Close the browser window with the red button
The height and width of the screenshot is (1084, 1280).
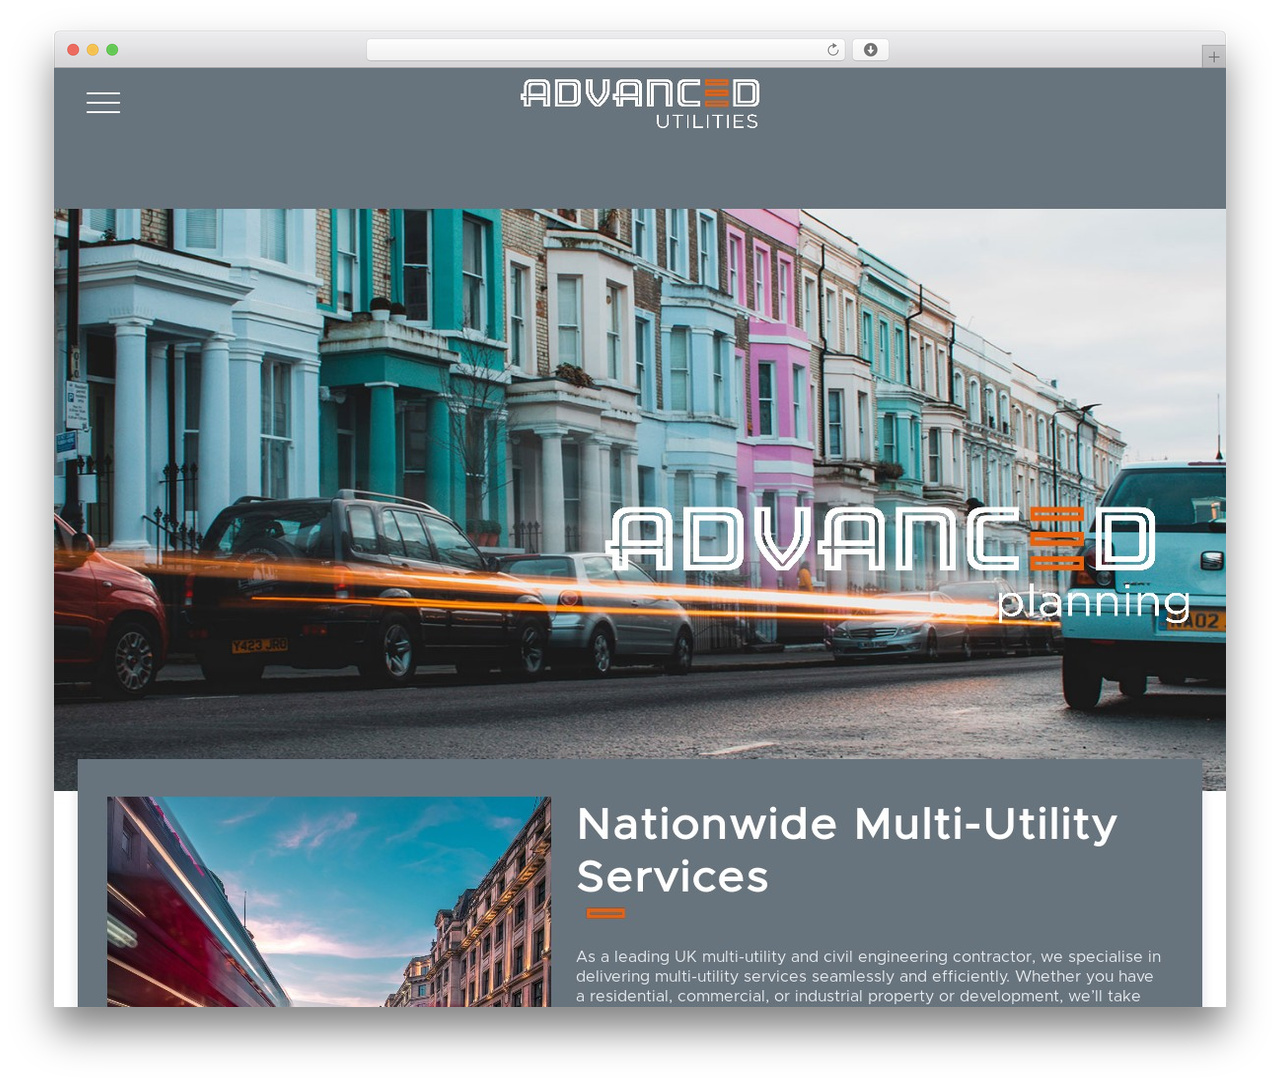[73, 50]
